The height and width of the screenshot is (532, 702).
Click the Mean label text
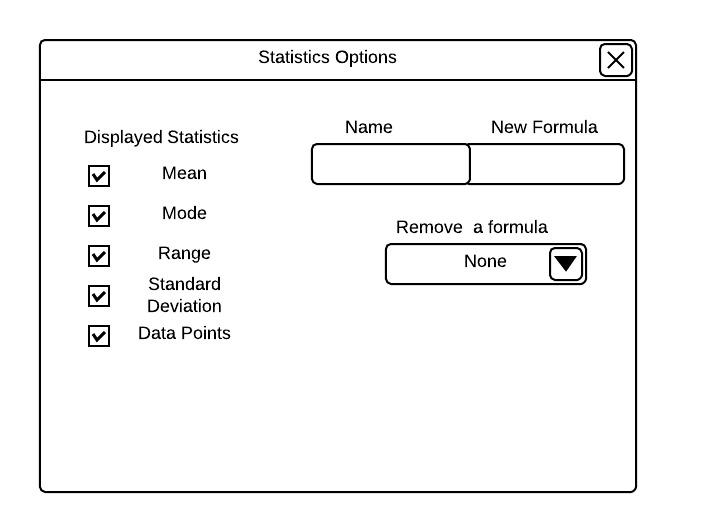click(x=184, y=173)
